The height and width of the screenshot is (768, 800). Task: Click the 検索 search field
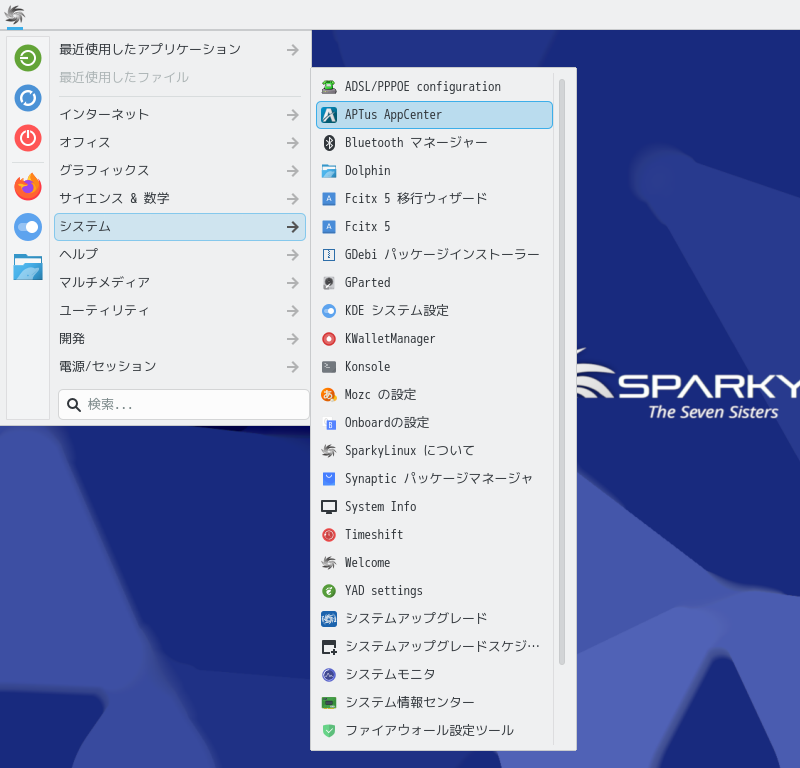(184, 405)
